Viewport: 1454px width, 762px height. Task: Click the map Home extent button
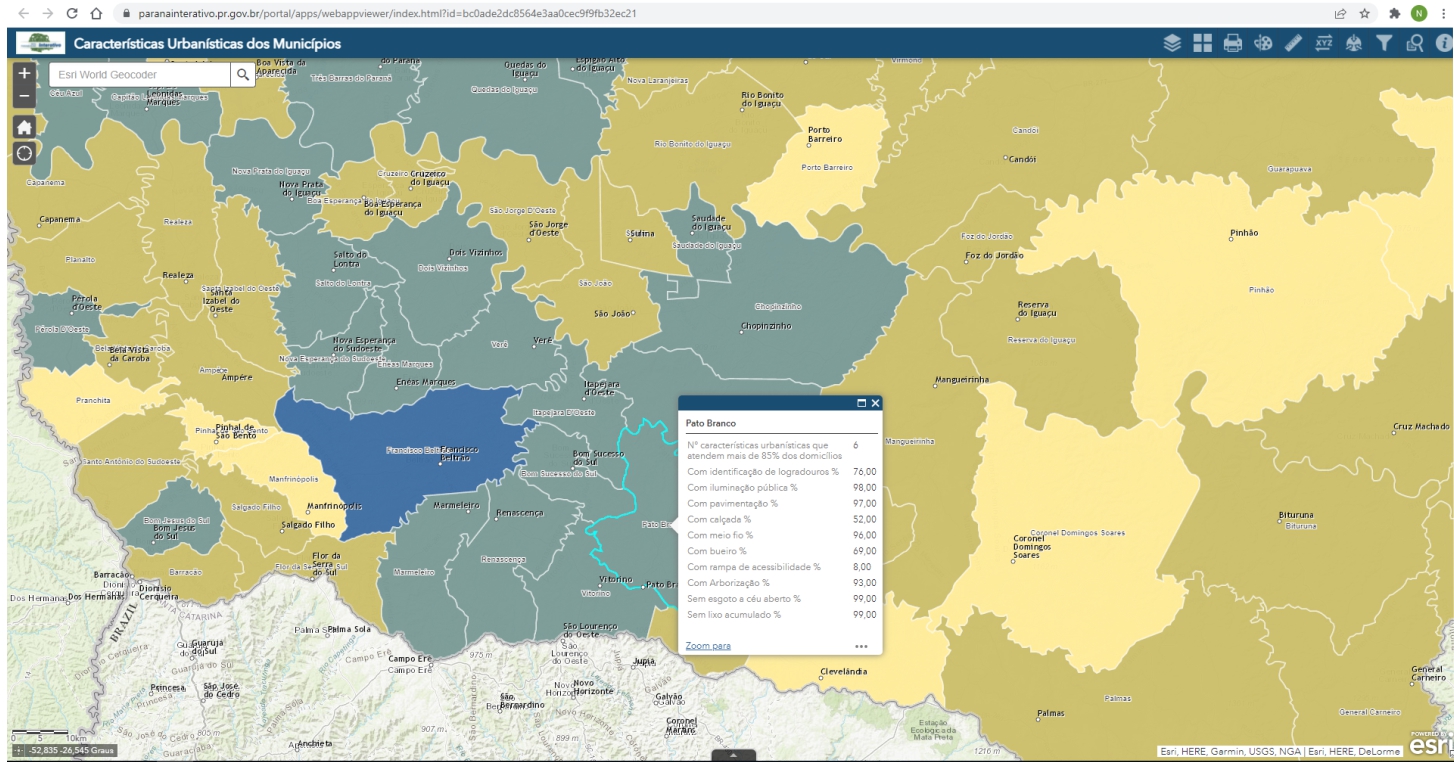click(x=25, y=126)
